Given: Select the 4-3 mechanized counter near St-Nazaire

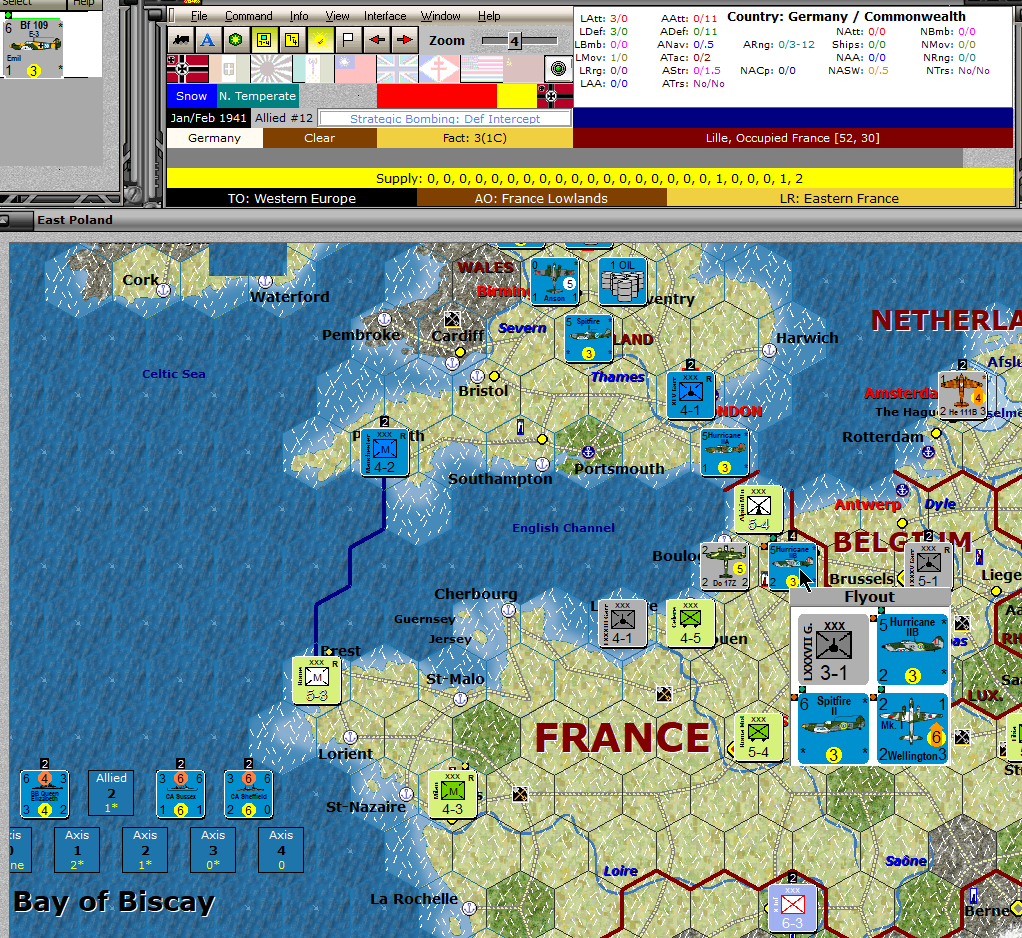Looking at the screenshot, I should pos(452,795).
